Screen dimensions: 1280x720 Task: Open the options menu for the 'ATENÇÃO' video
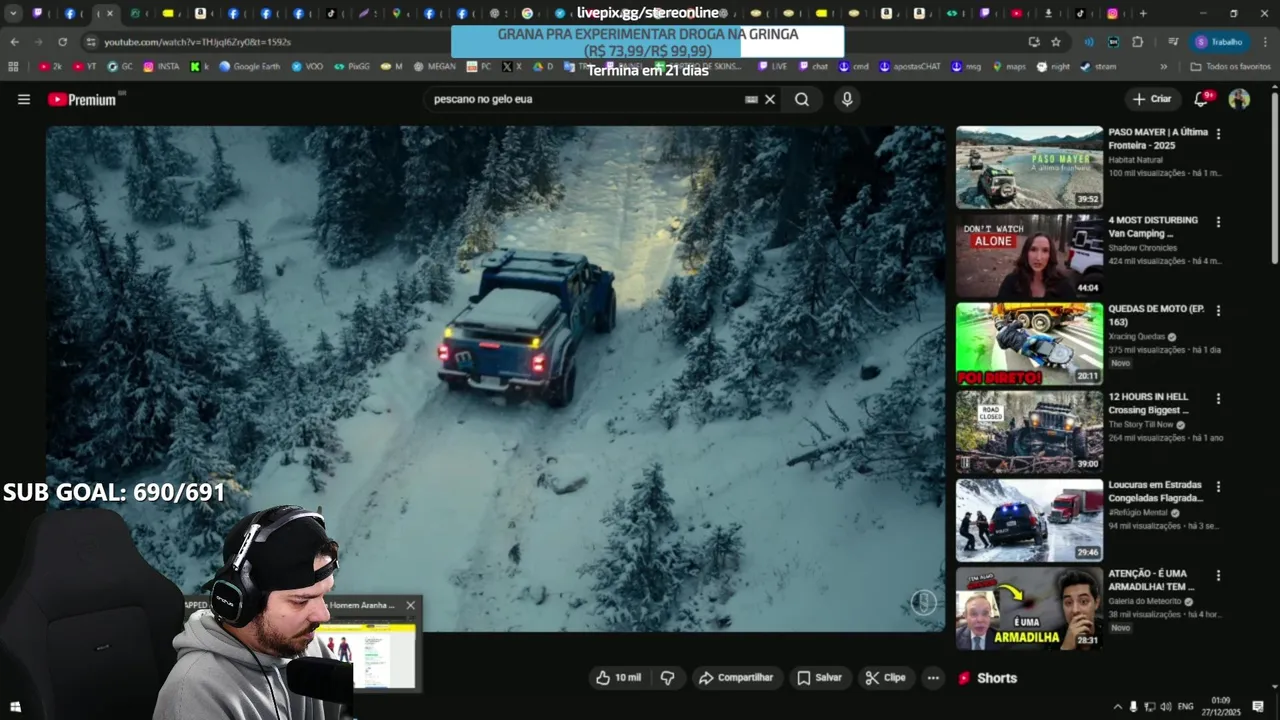[x=1218, y=575]
